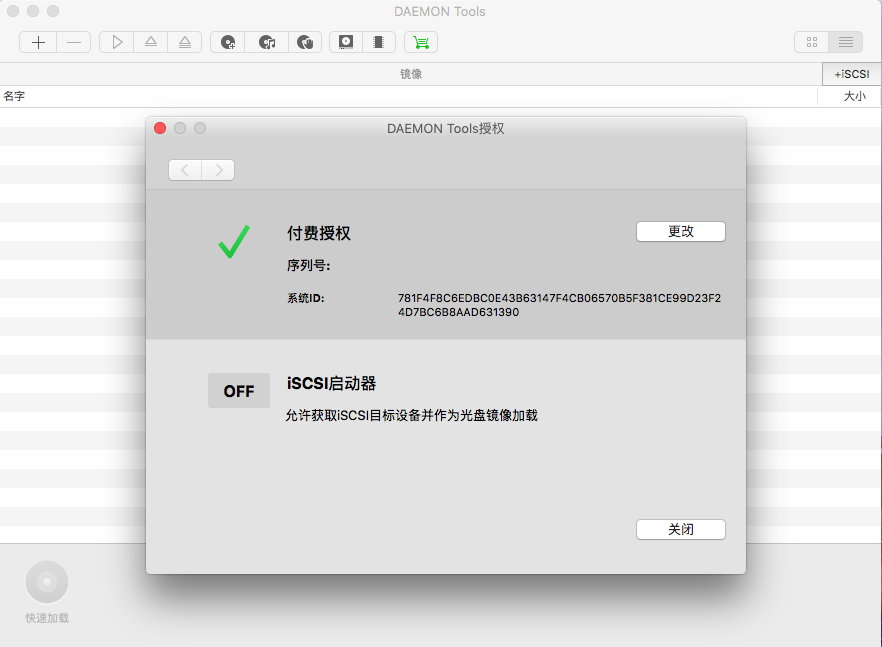Click the 系统ID hash string text
Viewport: 882px width, 647px height.
[559, 305]
